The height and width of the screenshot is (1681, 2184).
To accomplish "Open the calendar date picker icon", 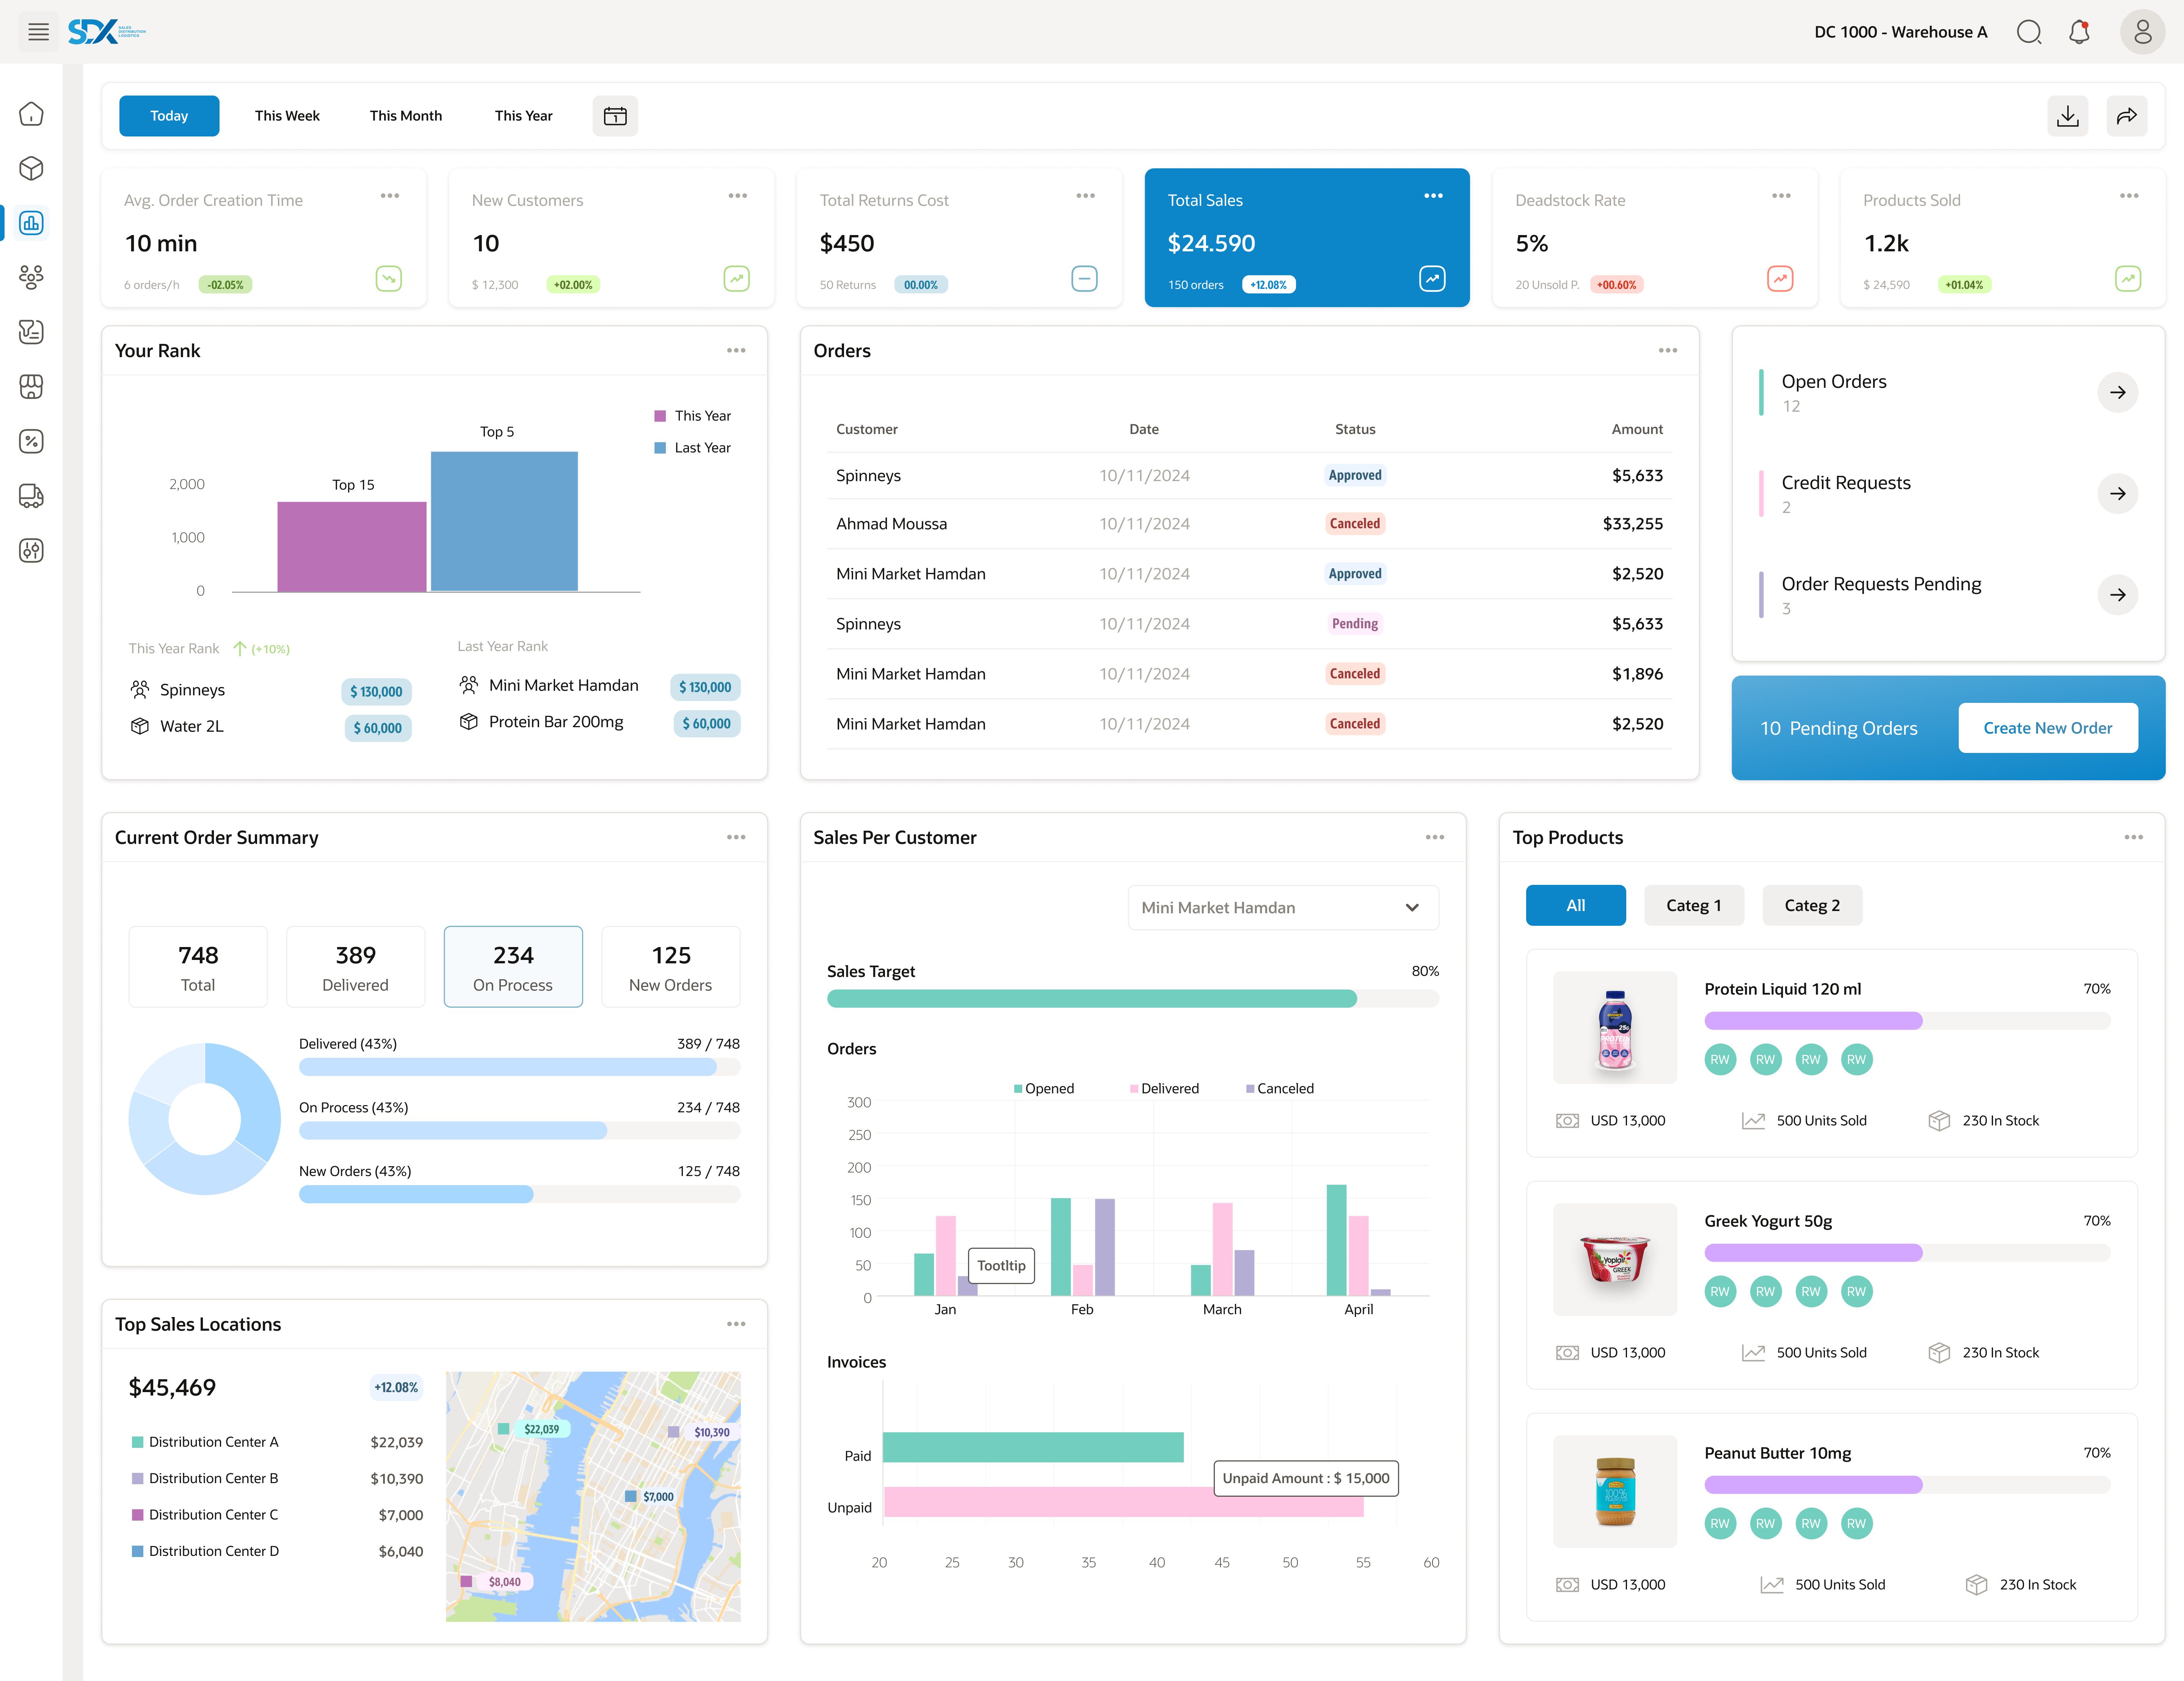I will [615, 116].
